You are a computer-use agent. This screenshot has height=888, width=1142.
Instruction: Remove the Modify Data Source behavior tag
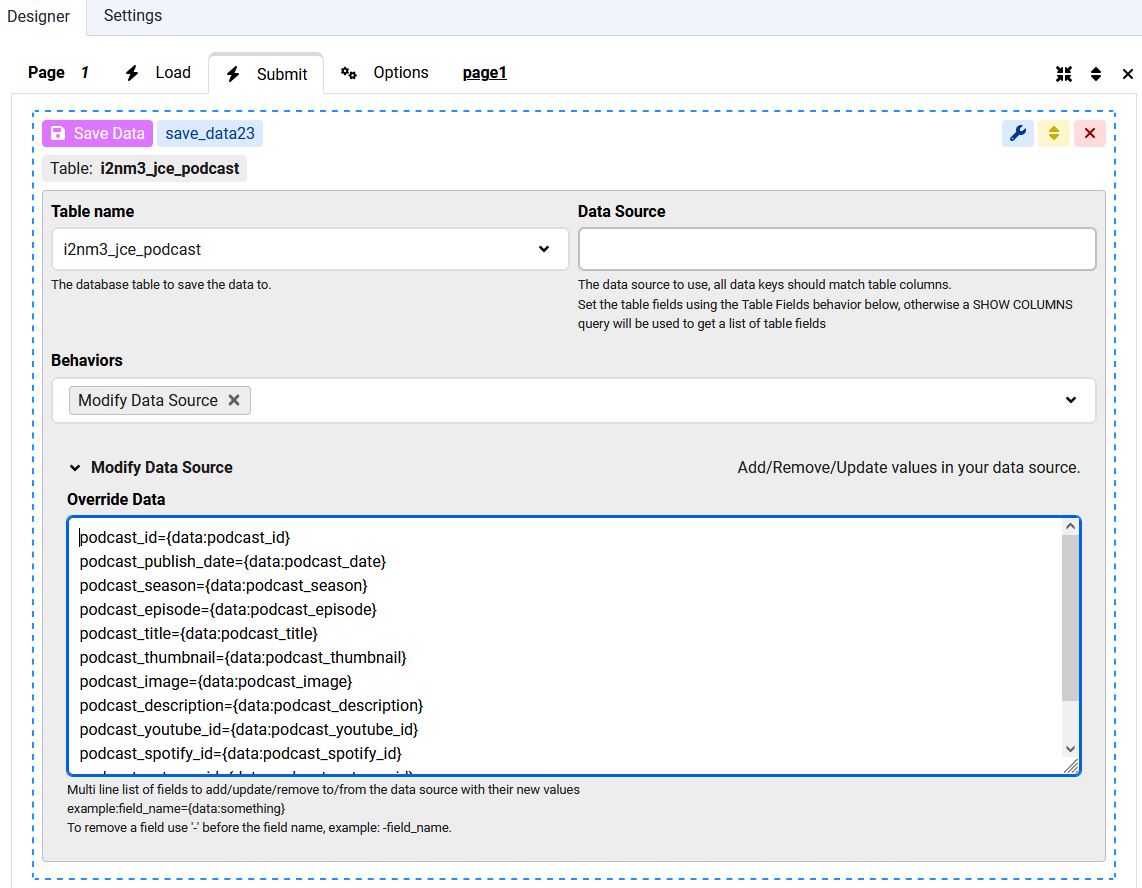click(x=234, y=400)
